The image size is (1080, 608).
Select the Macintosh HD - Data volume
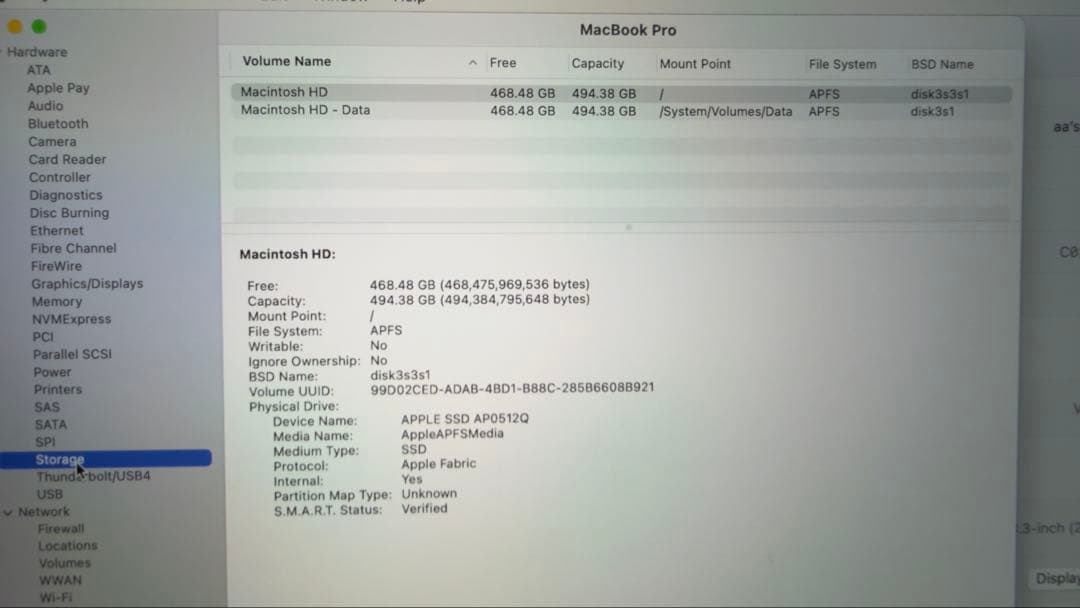click(400, 111)
